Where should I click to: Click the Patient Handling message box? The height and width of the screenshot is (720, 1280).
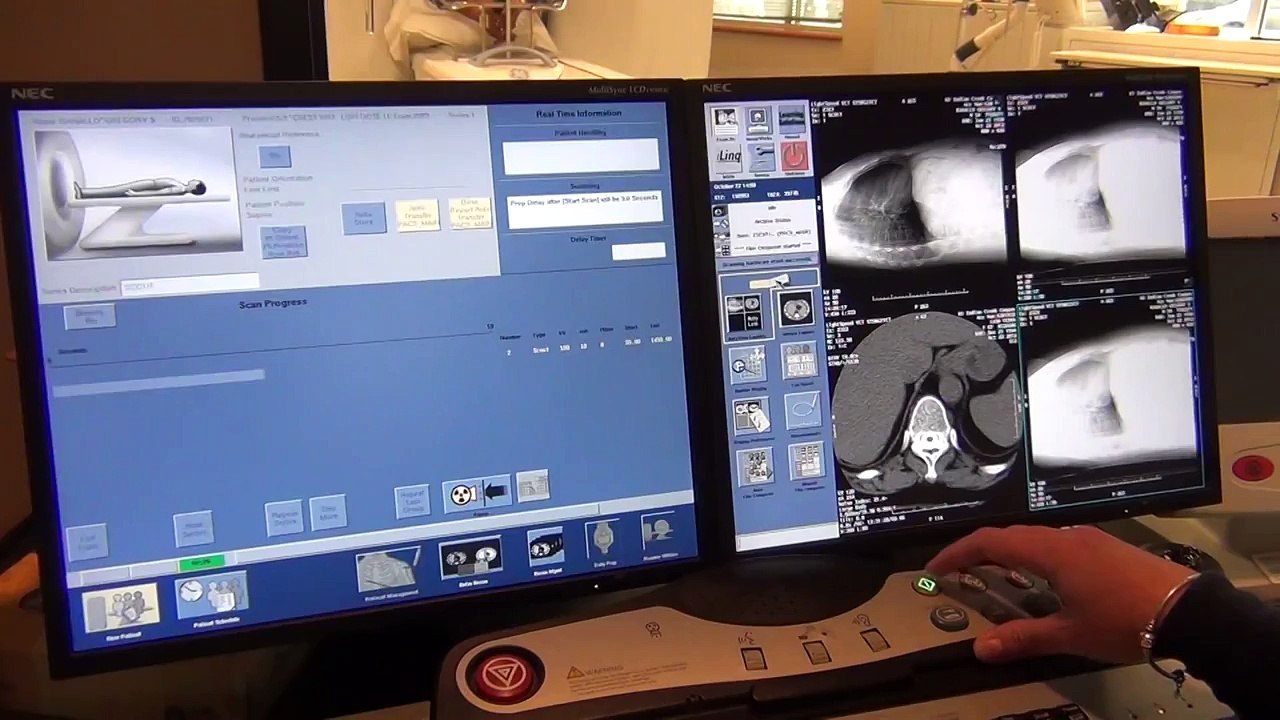(581, 156)
